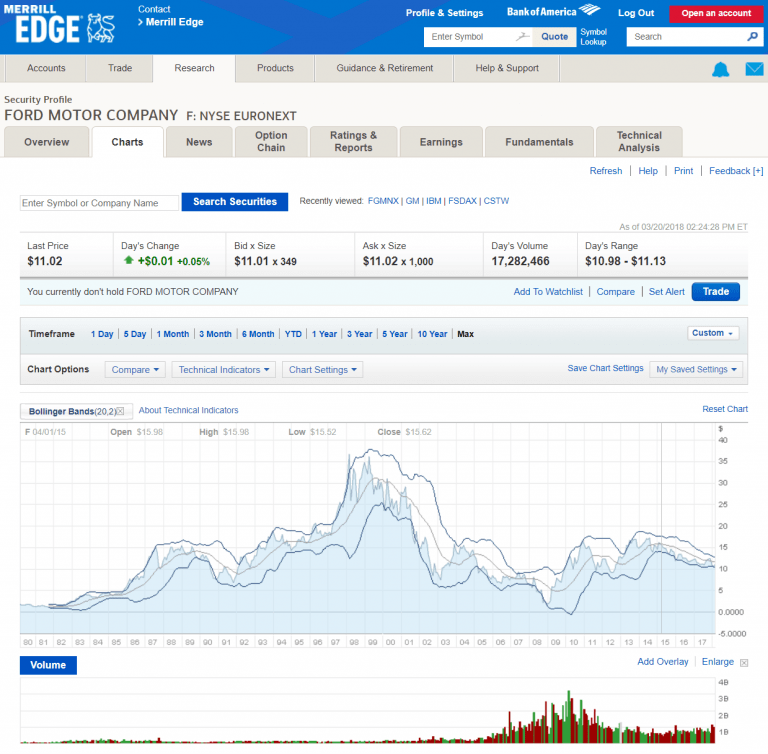
Task: Switch to the Earnings tab
Action: coord(441,142)
